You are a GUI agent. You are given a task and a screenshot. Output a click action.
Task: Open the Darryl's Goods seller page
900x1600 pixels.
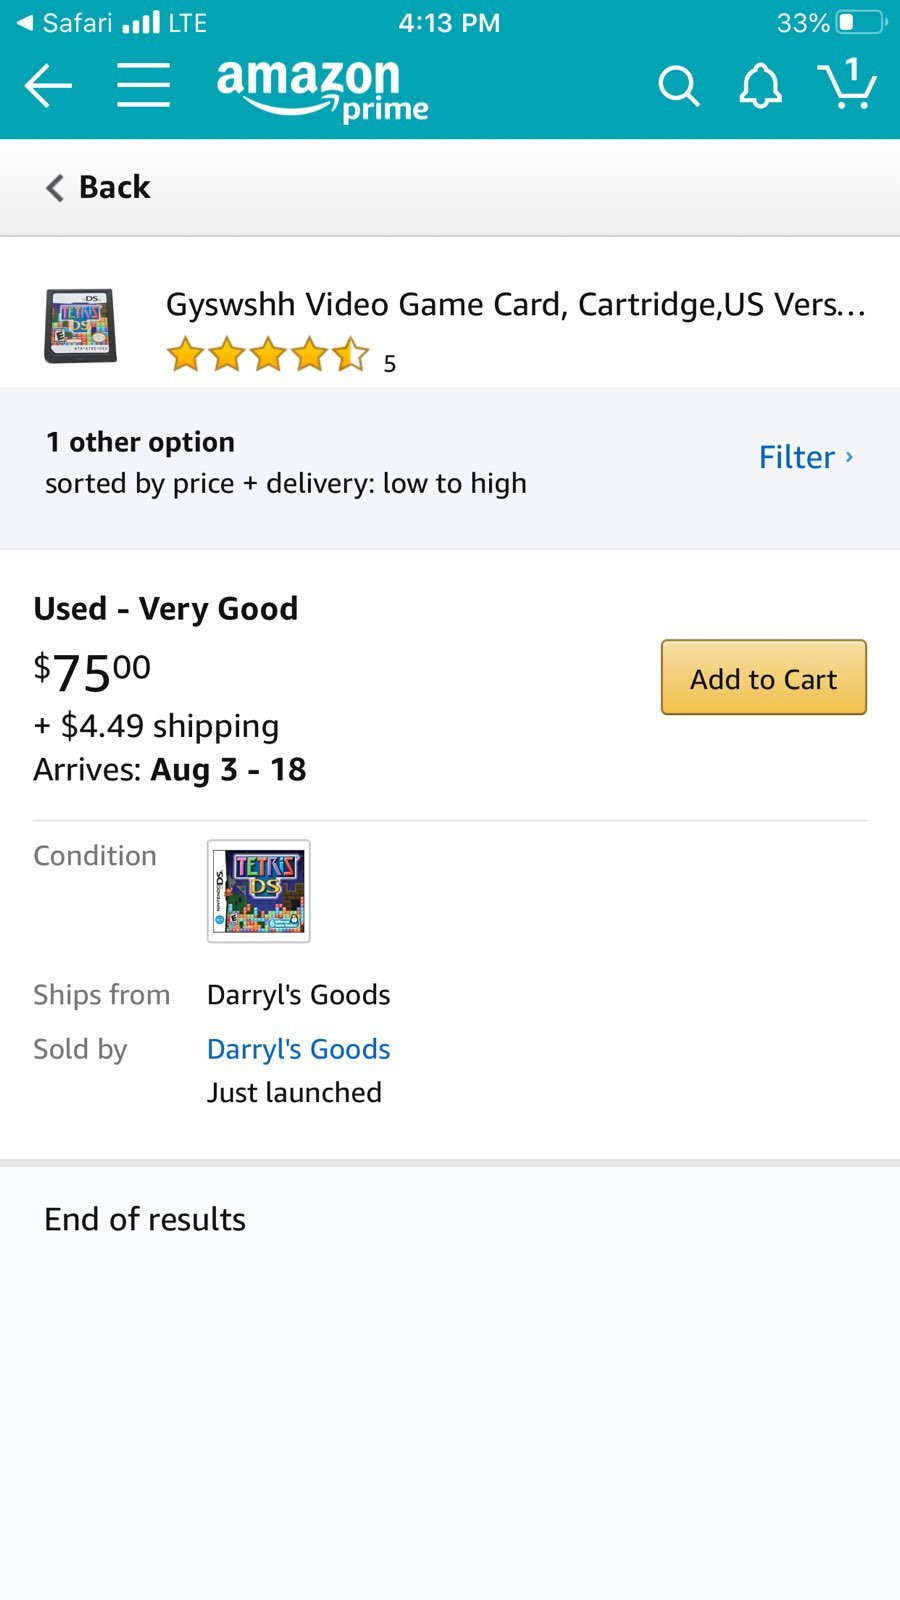click(298, 1049)
